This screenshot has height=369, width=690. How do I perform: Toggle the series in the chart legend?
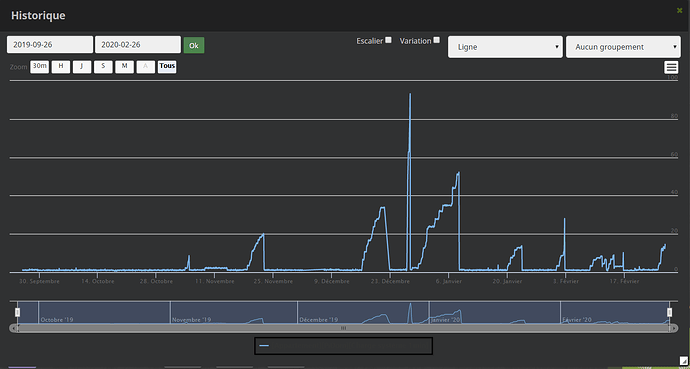344,346
